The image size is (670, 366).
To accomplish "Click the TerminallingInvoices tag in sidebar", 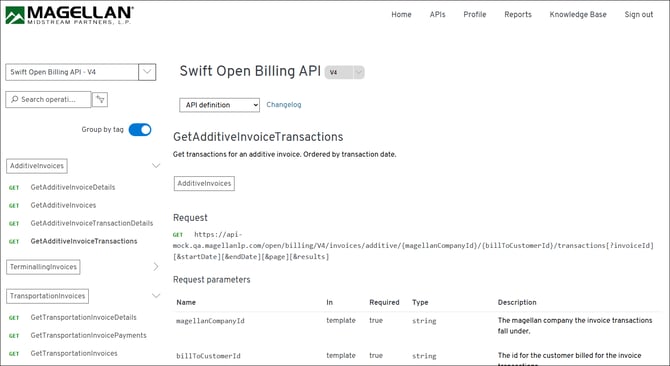I will [43, 266].
